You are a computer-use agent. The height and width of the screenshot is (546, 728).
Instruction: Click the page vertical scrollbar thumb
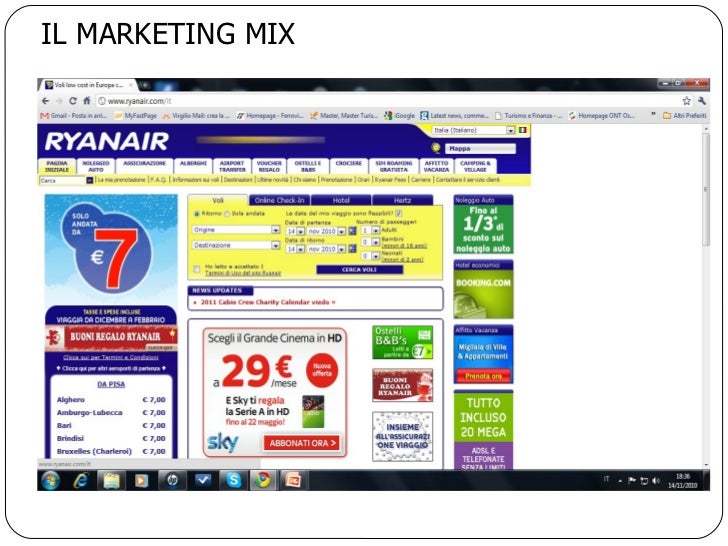706,189
